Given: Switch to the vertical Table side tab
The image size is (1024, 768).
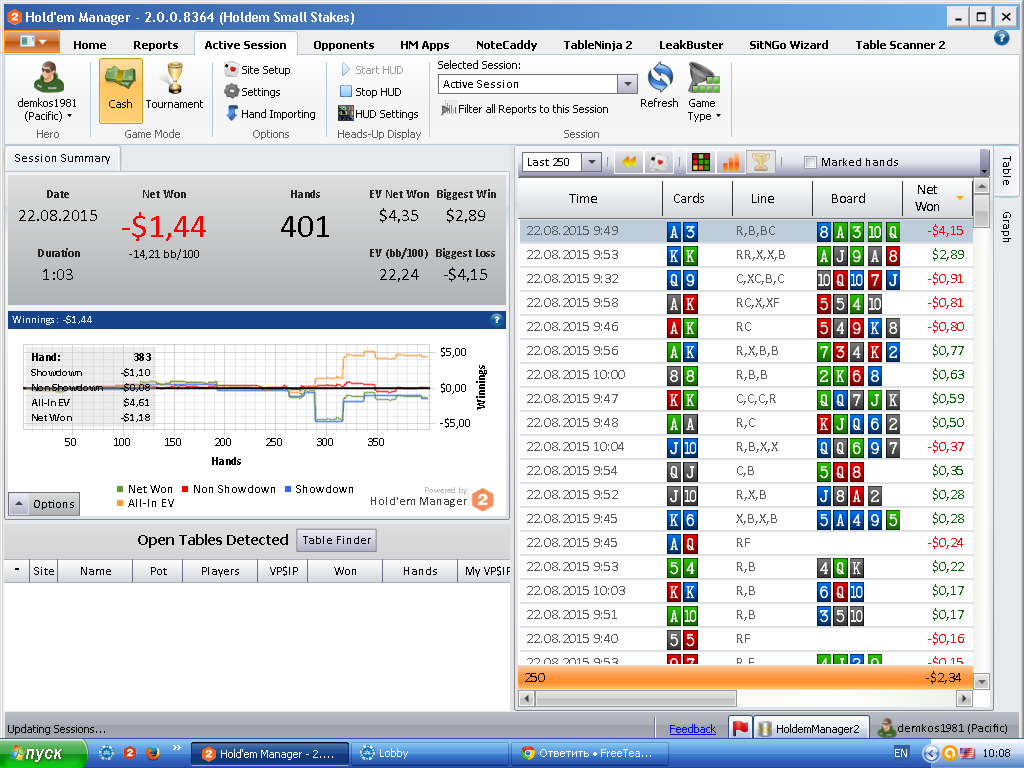Looking at the screenshot, I should (1006, 171).
